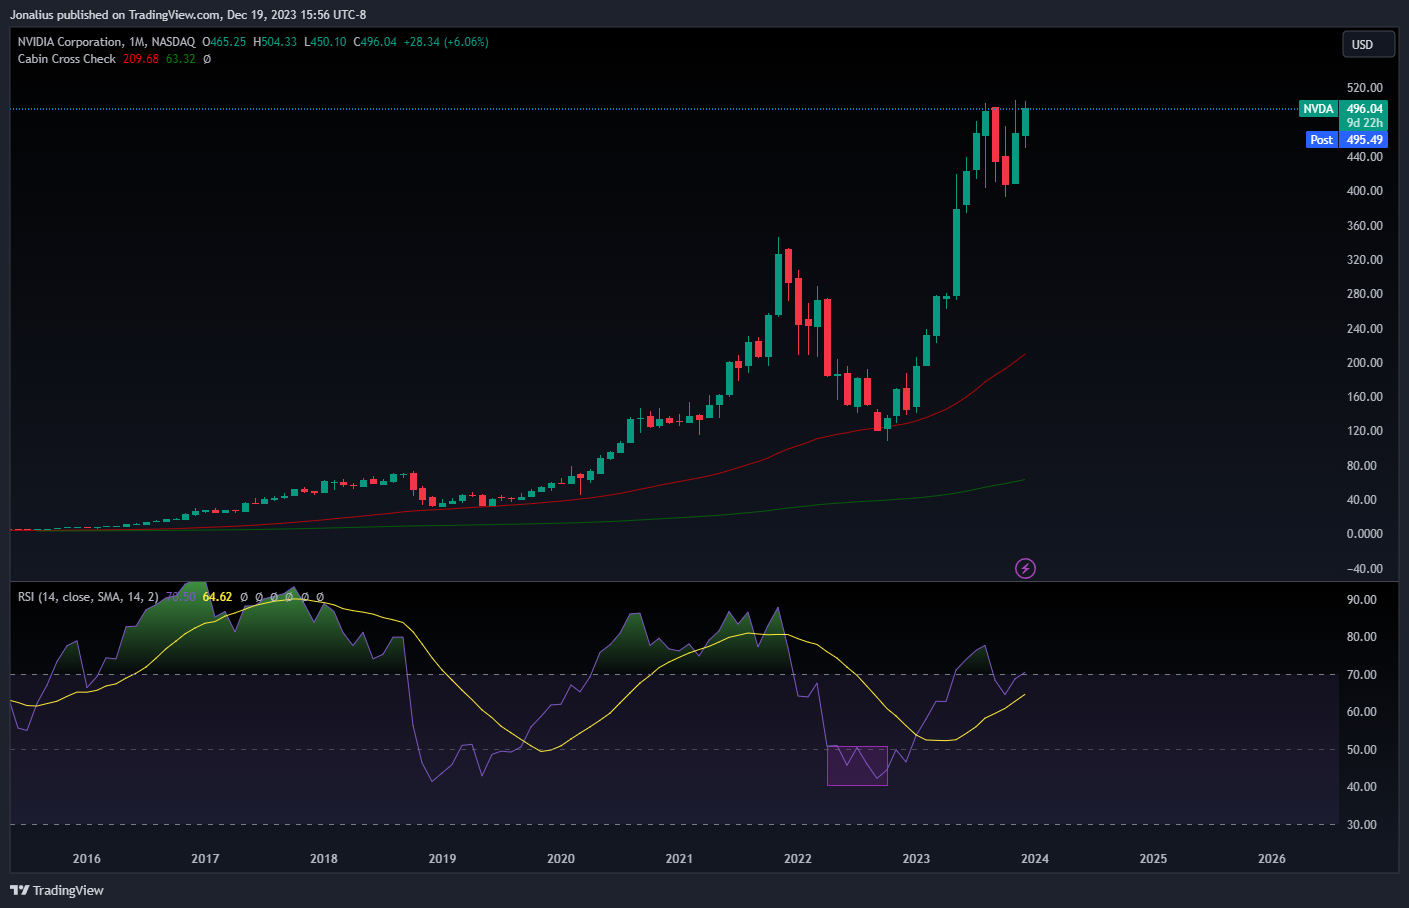The height and width of the screenshot is (908, 1409).
Task: Select the RSI (14, close, SMA, 14, 2) legend
Action: (88, 597)
